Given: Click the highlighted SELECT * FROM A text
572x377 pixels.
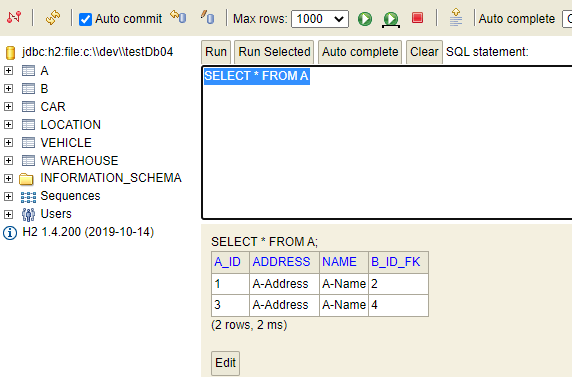Looking at the screenshot, I should 257,76.
